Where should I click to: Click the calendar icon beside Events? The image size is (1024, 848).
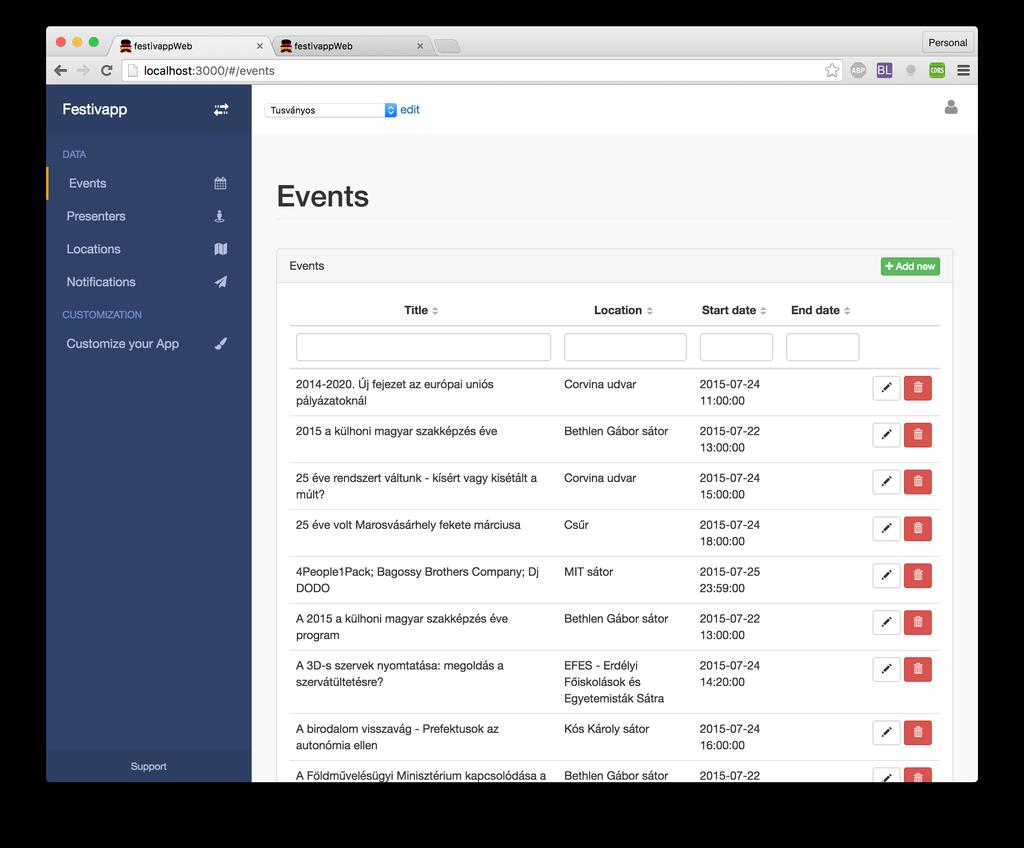tap(220, 184)
